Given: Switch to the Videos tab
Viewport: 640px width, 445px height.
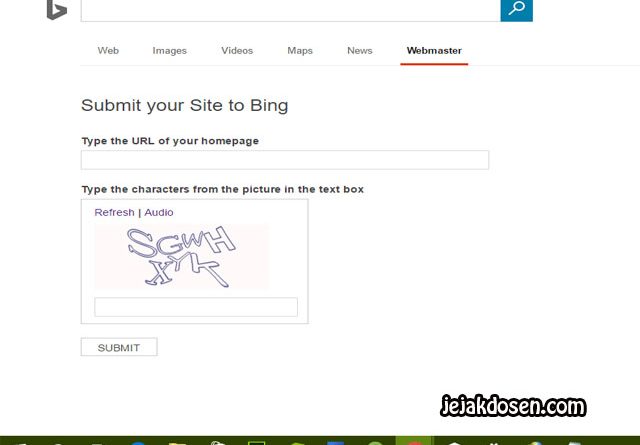Looking at the screenshot, I should pos(237,51).
